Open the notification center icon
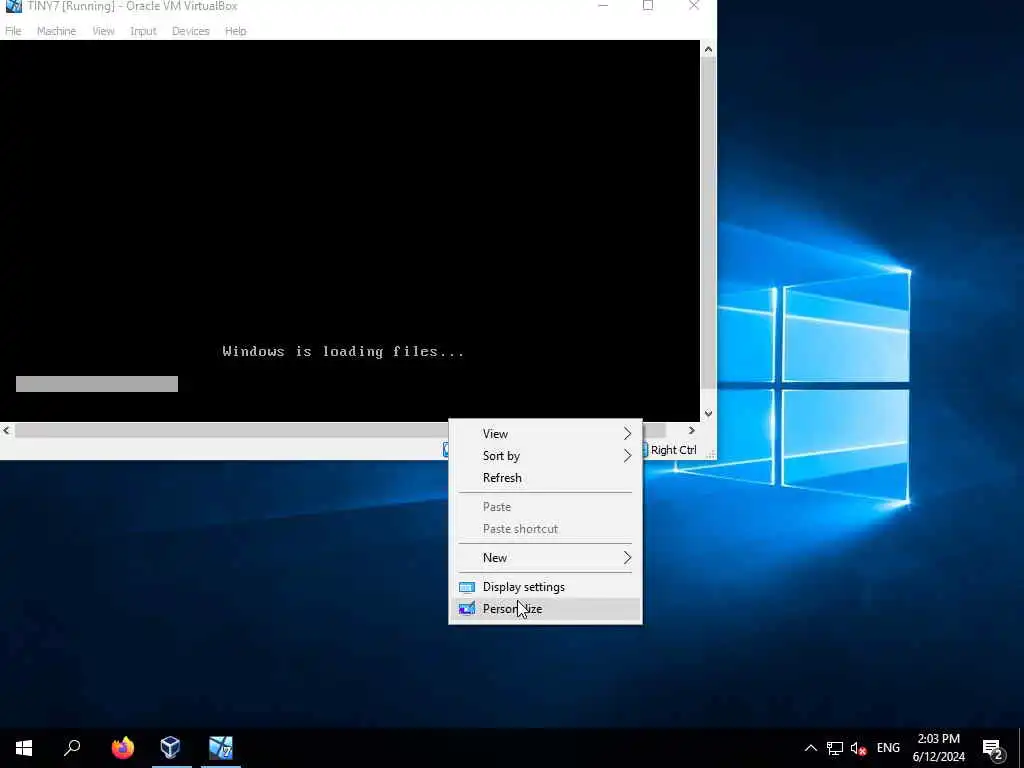Viewport: 1024px width, 768px height. [993, 750]
